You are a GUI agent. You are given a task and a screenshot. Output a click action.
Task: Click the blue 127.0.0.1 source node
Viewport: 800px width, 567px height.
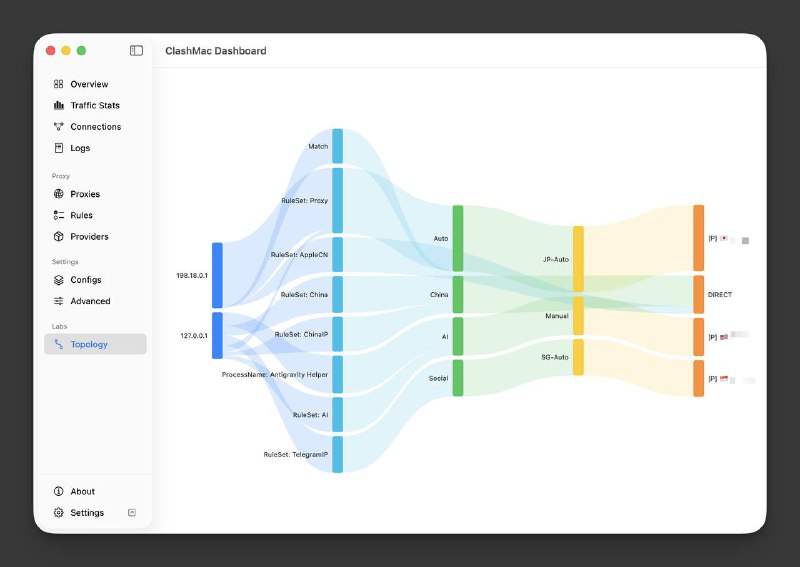pyautogui.click(x=217, y=336)
